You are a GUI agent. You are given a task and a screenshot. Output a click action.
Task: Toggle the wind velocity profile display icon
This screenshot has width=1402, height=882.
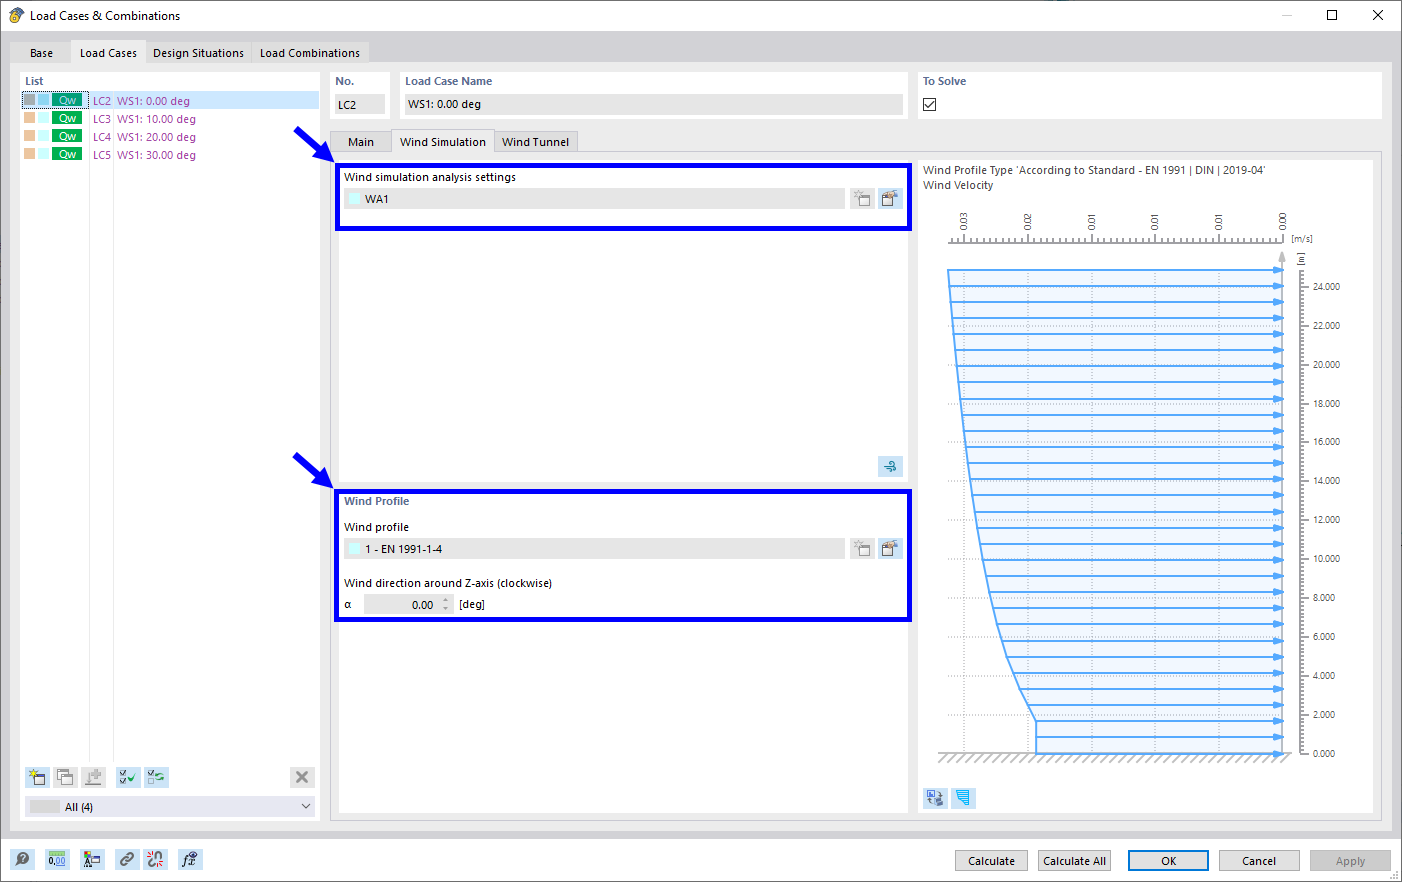(x=962, y=798)
